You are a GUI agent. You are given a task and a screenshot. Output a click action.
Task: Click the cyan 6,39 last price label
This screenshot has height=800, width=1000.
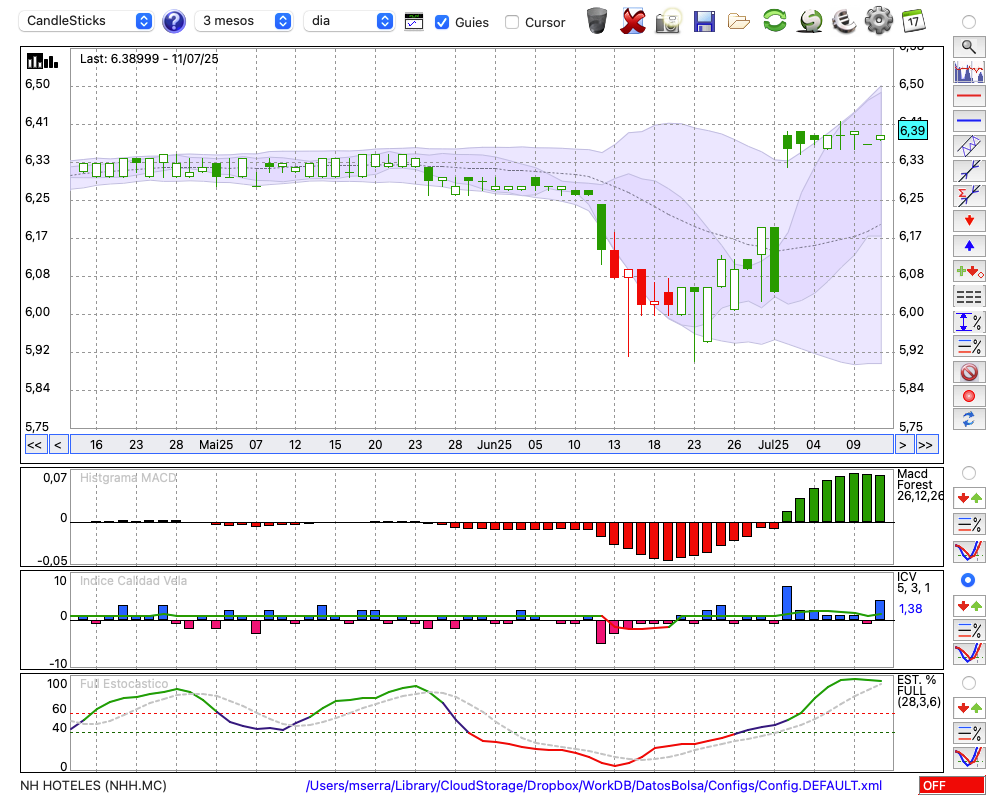point(912,131)
